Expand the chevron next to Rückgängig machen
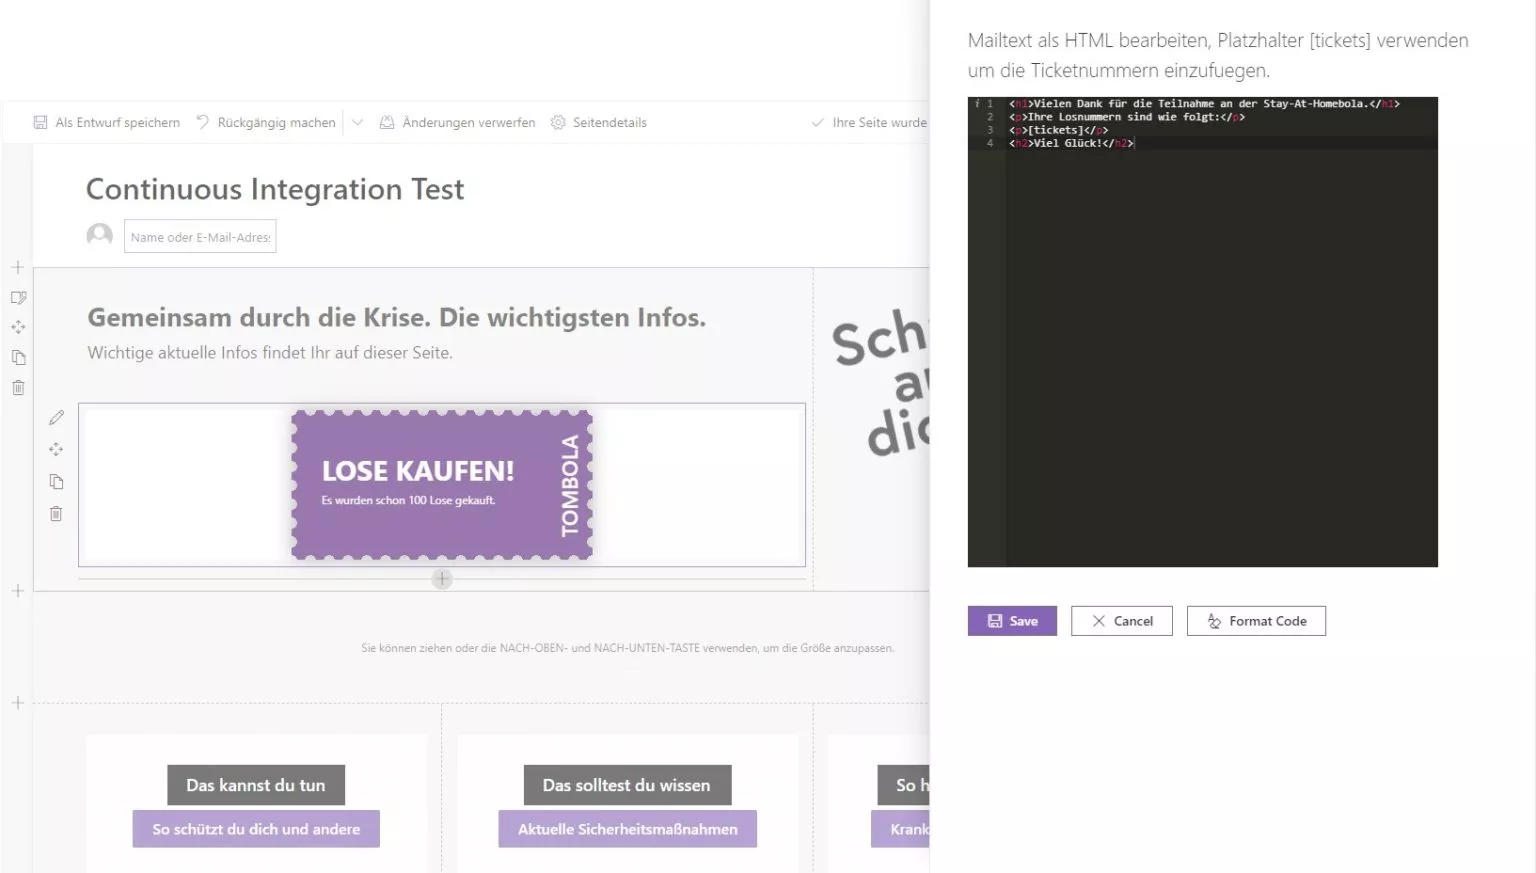This screenshot has width=1536, height=873. pyautogui.click(x=357, y=121)
